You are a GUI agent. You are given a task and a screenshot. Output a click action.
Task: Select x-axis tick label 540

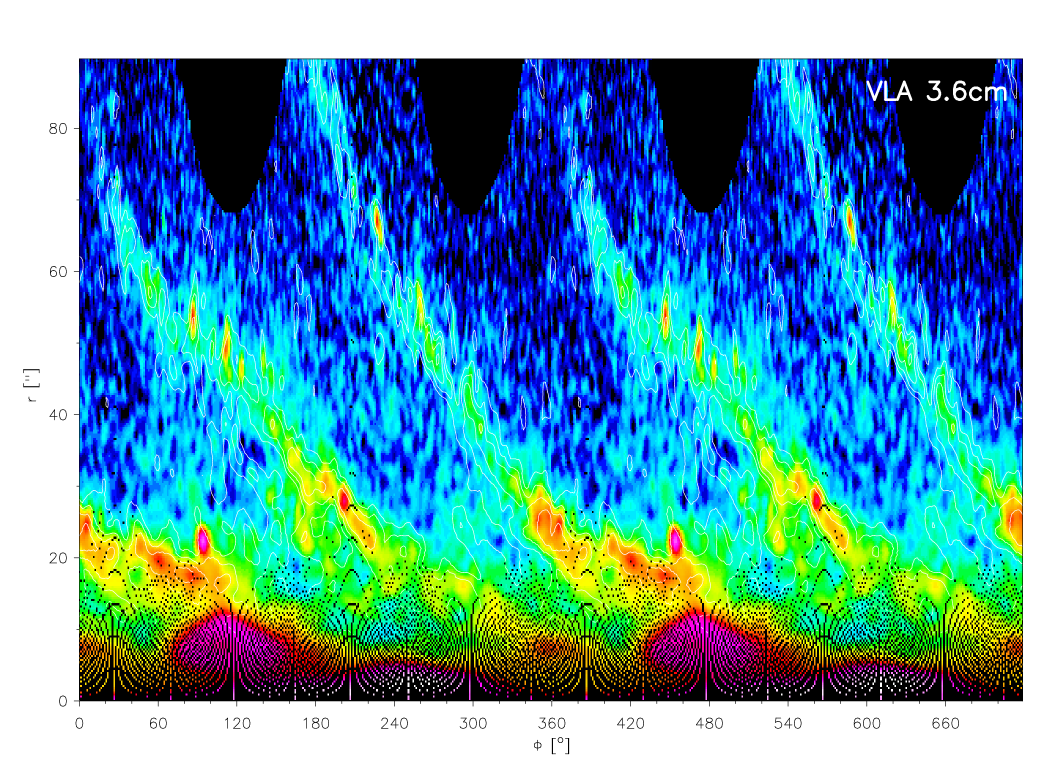(788, 723)
